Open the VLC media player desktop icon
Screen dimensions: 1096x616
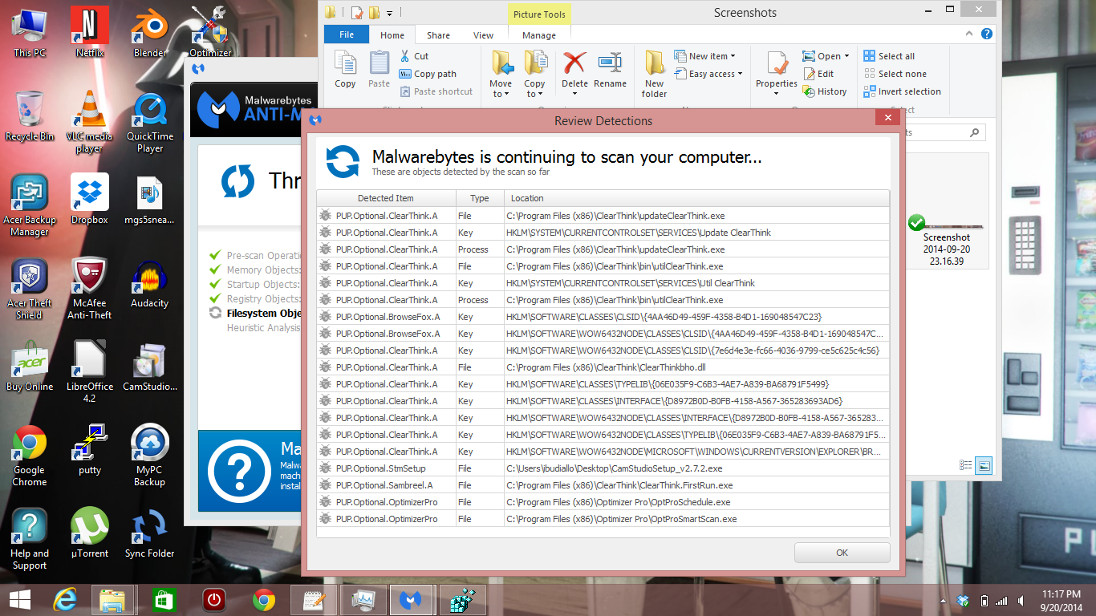(89, 121)
